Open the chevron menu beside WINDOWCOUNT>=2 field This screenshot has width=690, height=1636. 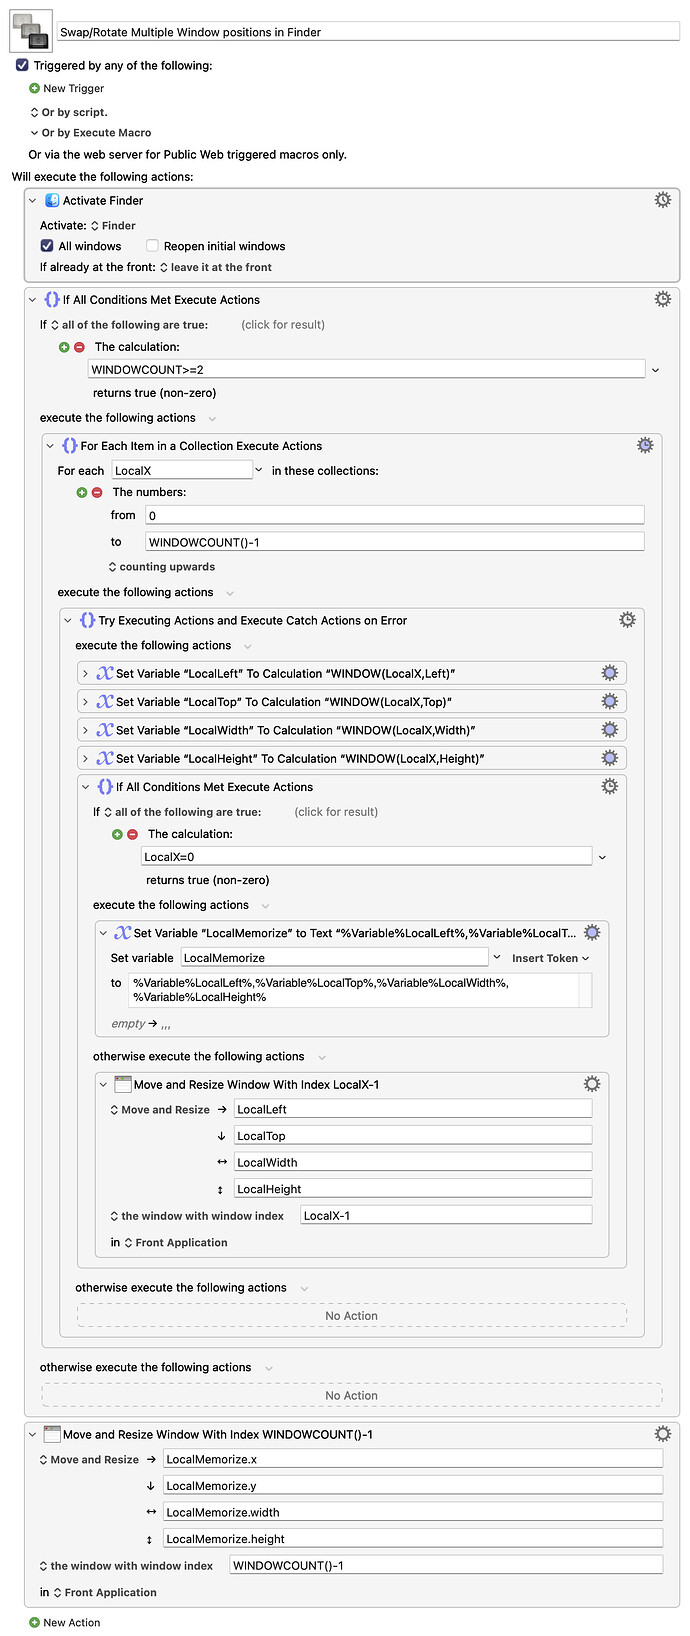coord(657,370)
